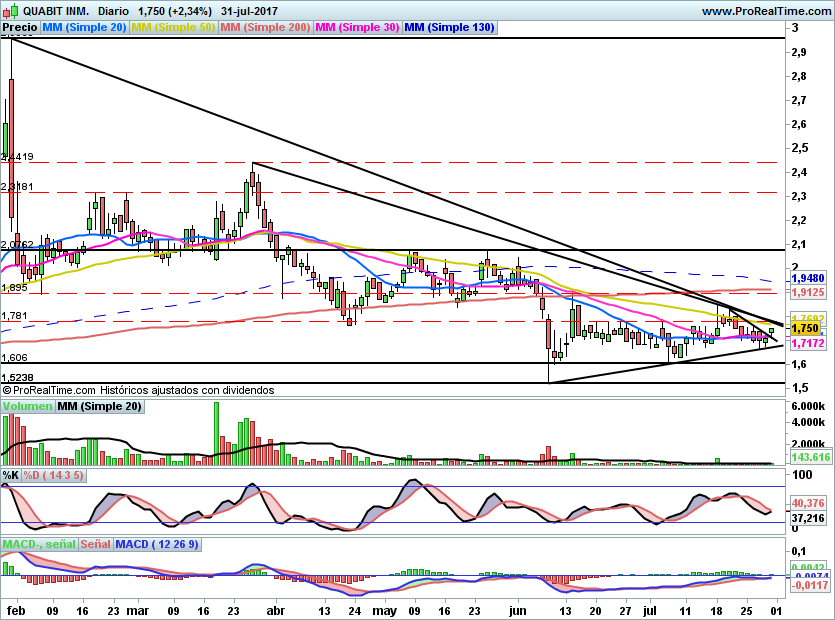Select the MM (Simple 130) dark blue label
The width and height of the screenshot is (835, 620).
450,27
